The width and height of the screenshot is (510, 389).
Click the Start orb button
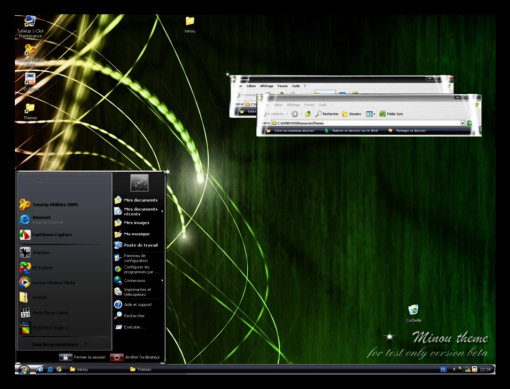[x=23, y=369]
